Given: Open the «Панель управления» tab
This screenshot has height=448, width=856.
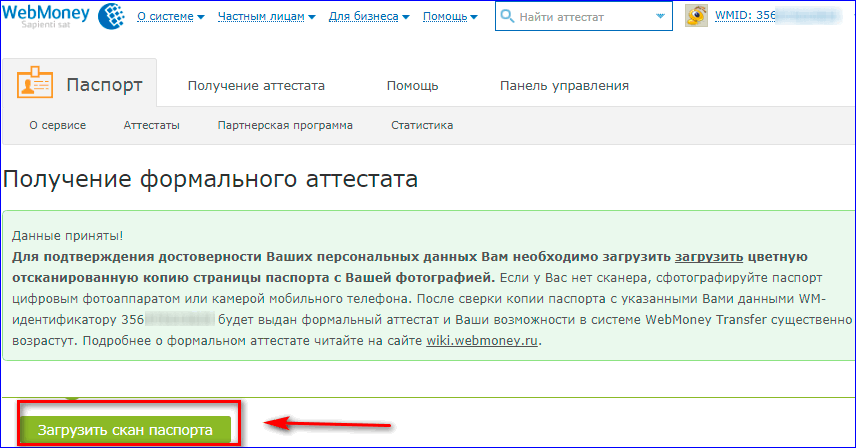Looking at the screenshot, I should tap(564, 86).
